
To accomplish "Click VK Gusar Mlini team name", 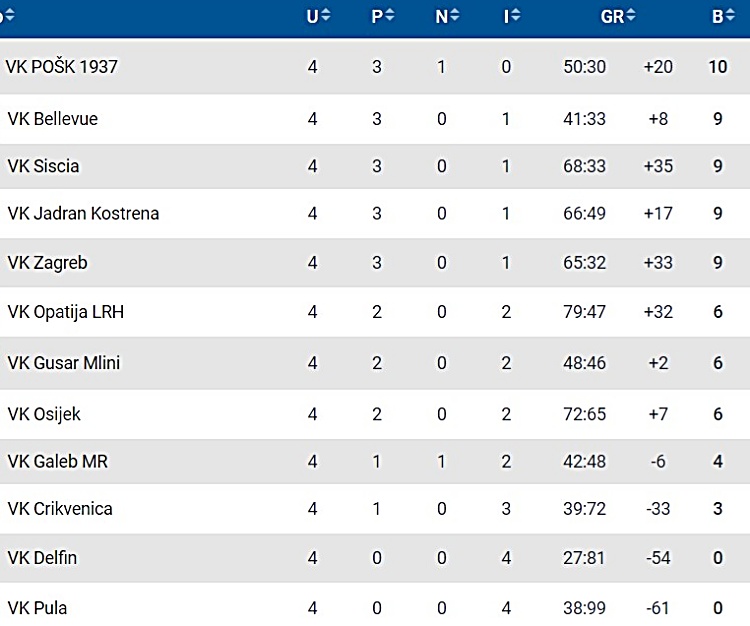I will 63,363.
